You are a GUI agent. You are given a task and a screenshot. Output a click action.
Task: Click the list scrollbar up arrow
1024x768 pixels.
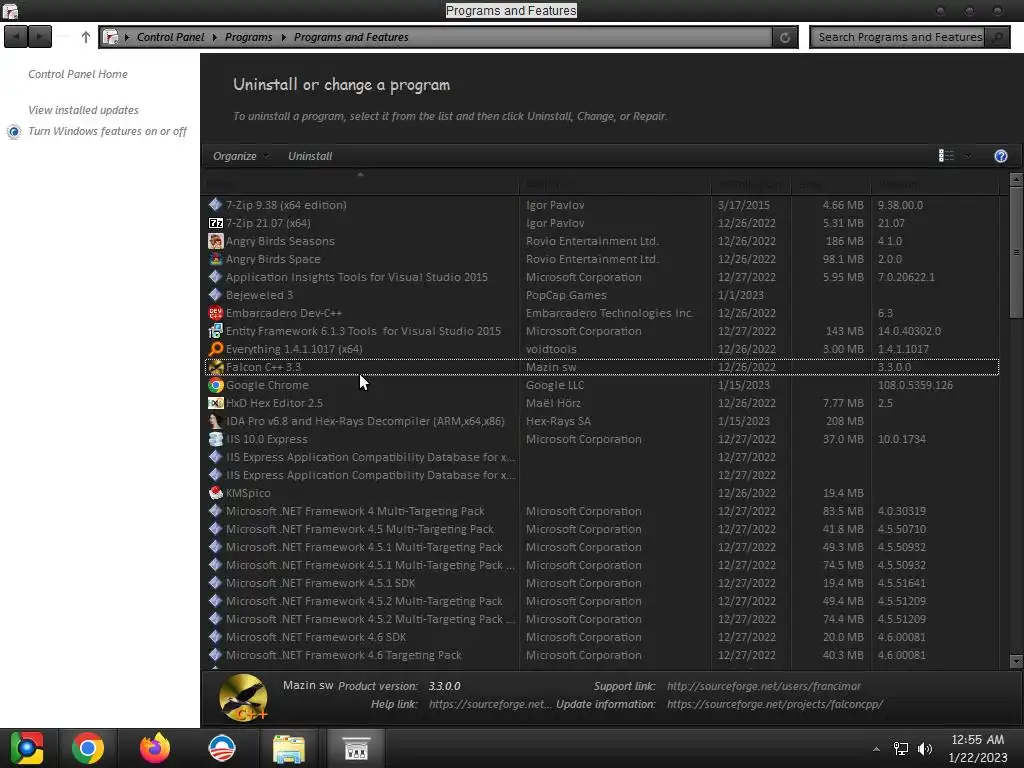(x=1016, y=178)
